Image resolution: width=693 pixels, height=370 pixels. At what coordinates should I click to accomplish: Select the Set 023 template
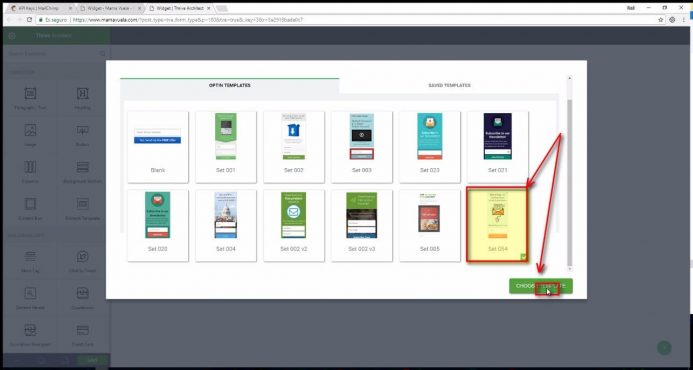(430, 146)
